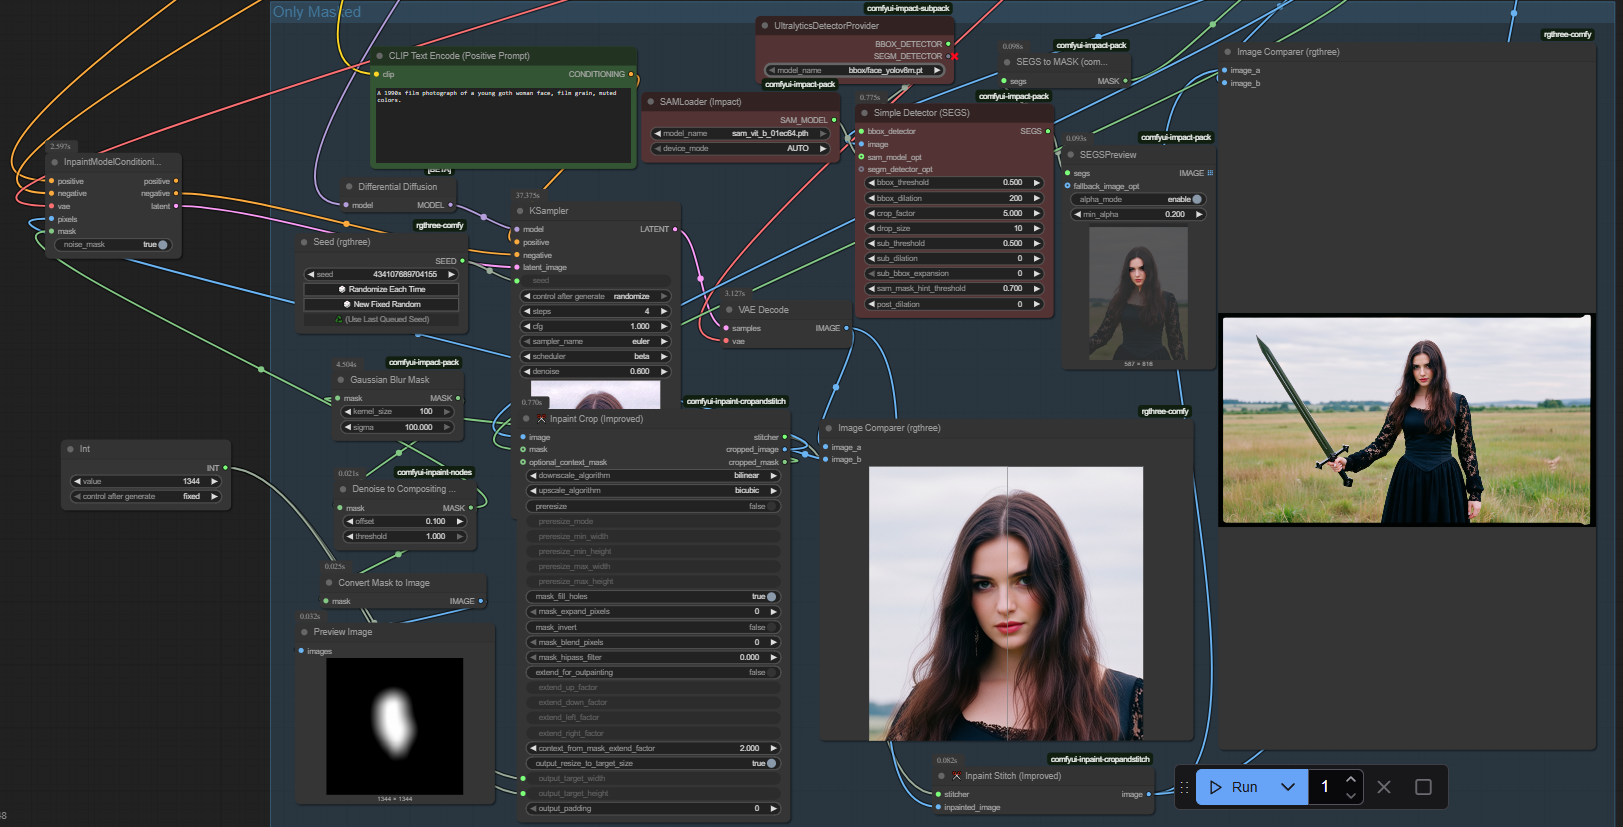Collapse the CLIP Text Encode (Positive Prompt) dot

pos(379,56)
